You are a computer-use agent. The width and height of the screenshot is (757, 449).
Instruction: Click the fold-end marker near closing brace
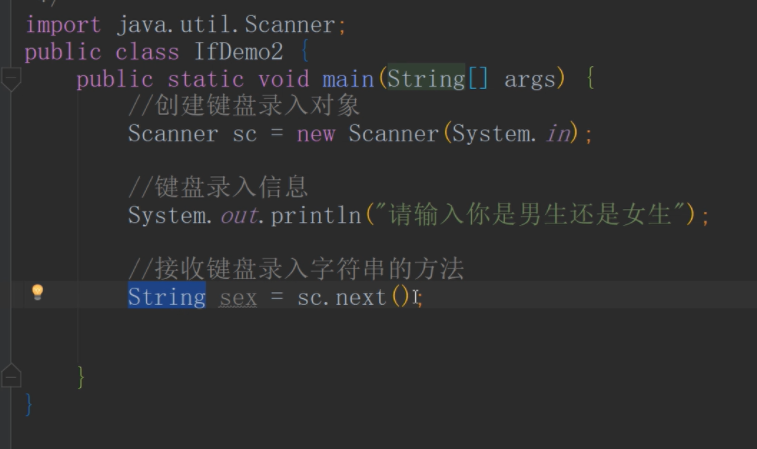pyautogui.click(x=11, y=376)
